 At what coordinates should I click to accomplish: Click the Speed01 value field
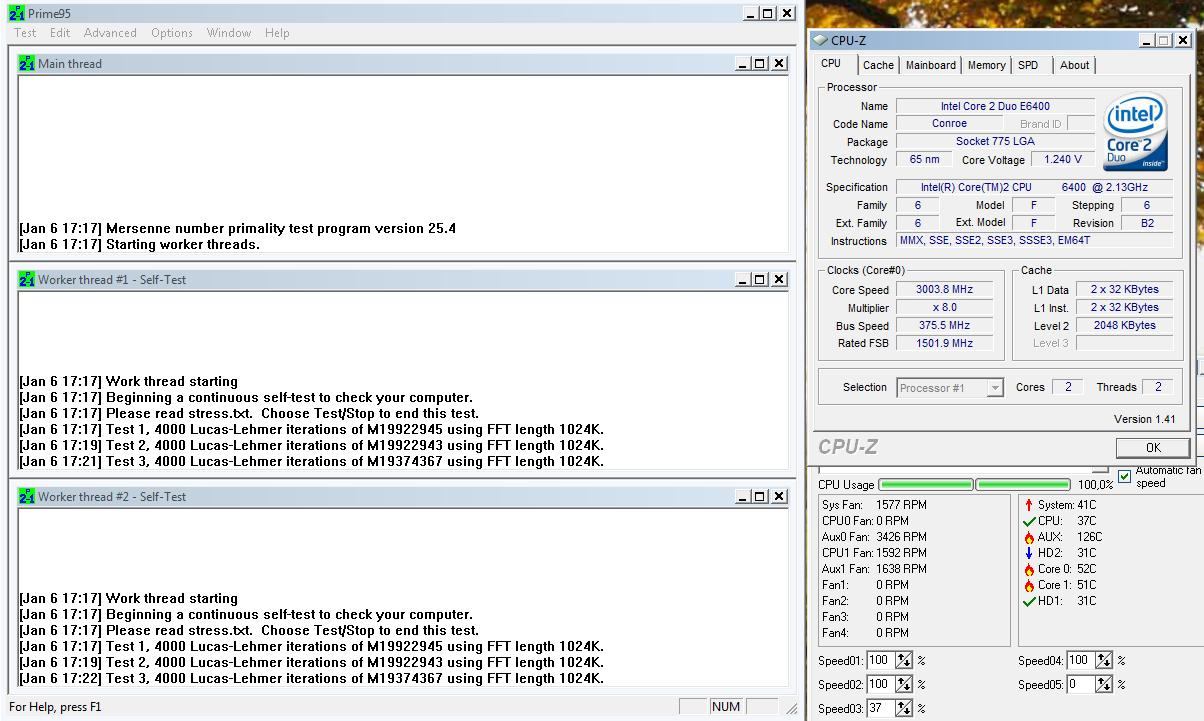point(880,660)
